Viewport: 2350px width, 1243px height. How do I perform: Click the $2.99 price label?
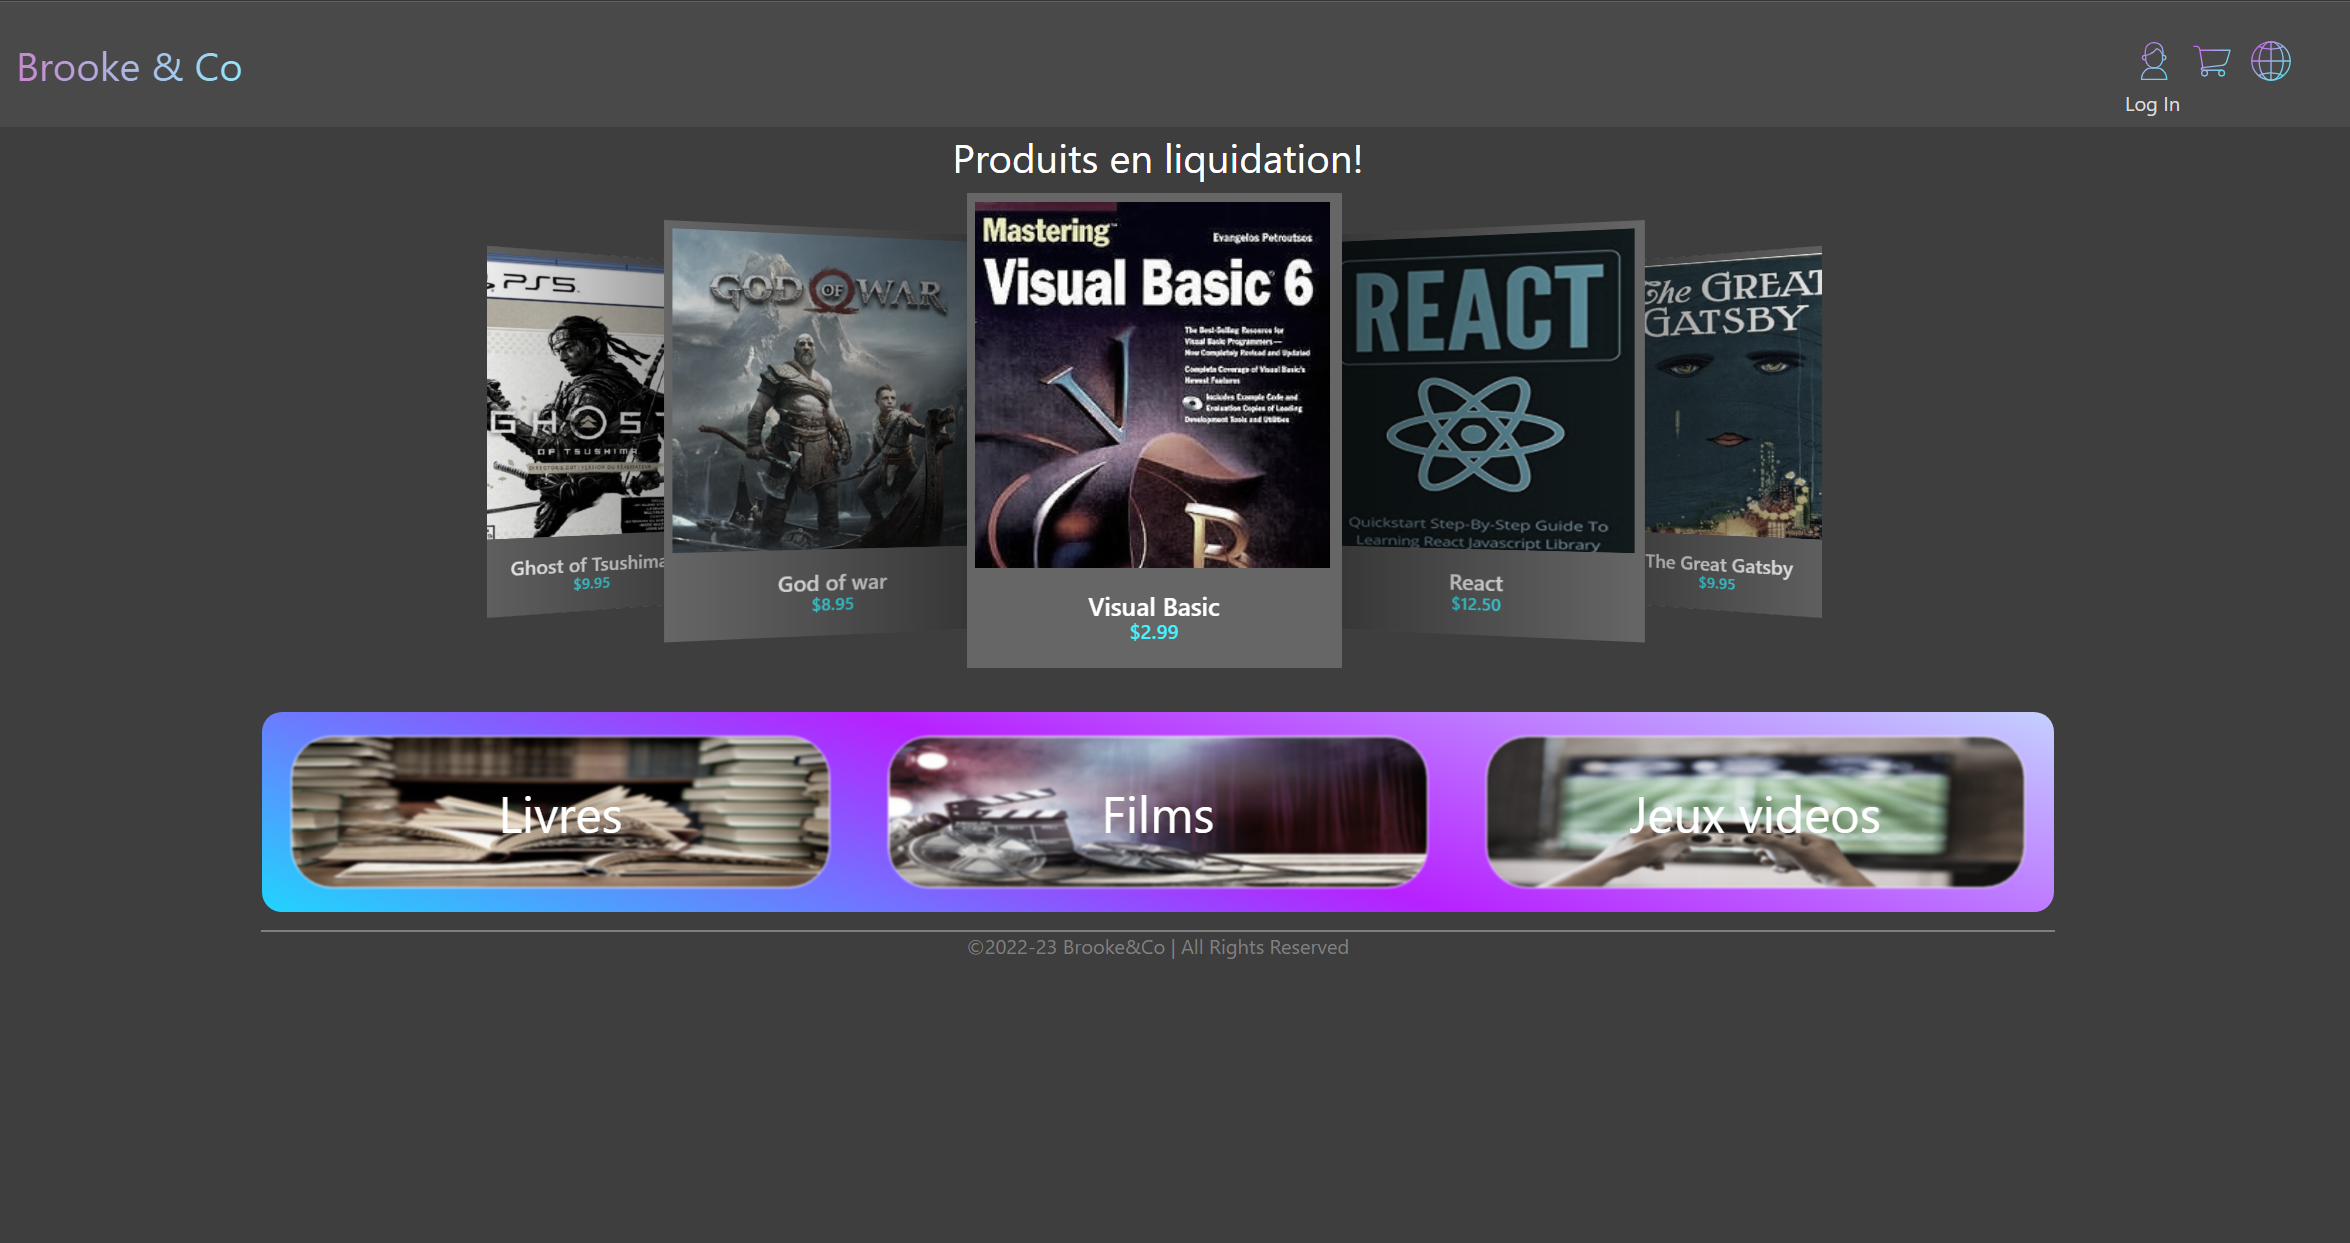click(x=1153, y=632)
